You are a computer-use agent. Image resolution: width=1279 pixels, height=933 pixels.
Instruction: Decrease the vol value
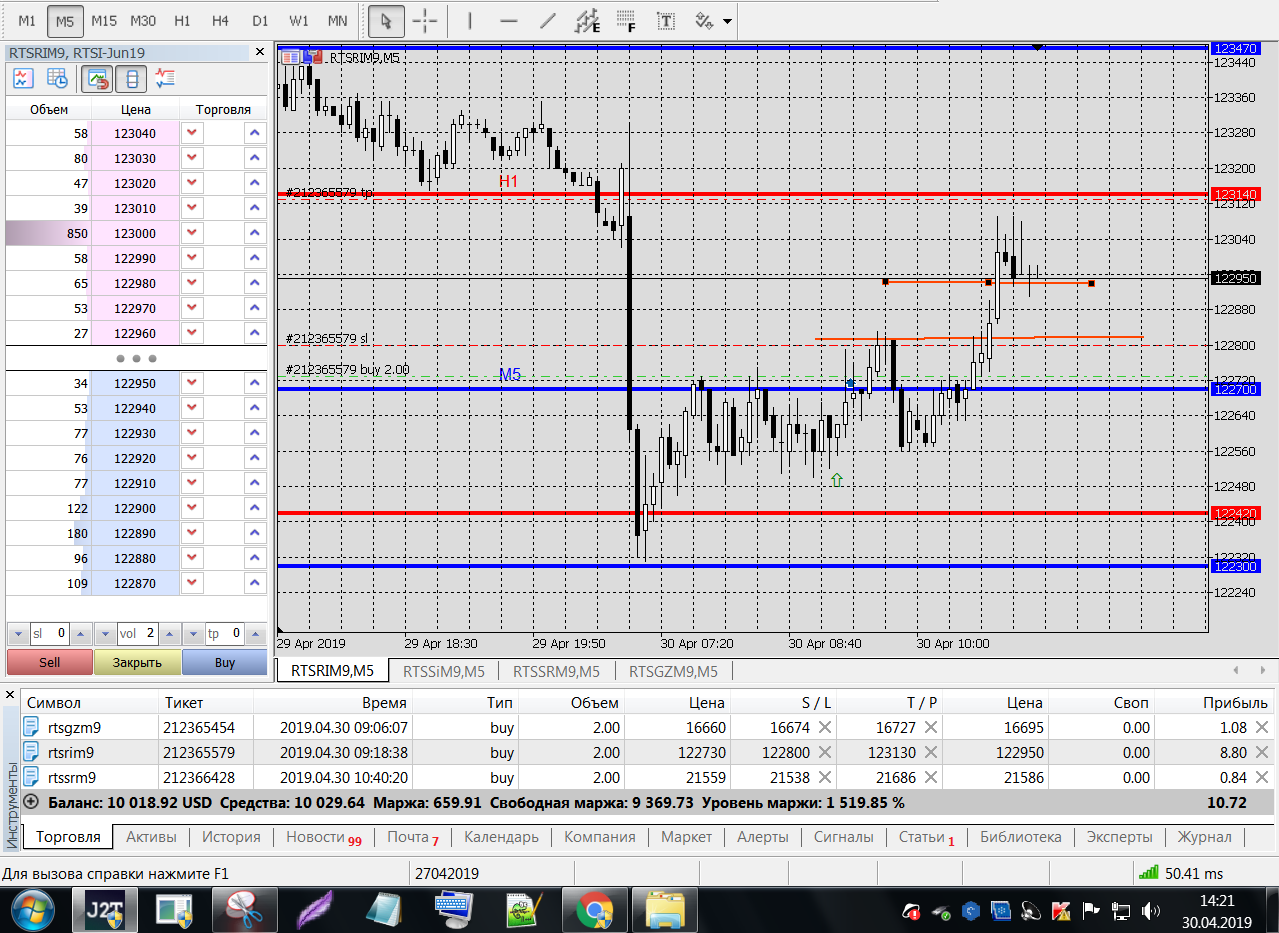[x=106, y=633]
